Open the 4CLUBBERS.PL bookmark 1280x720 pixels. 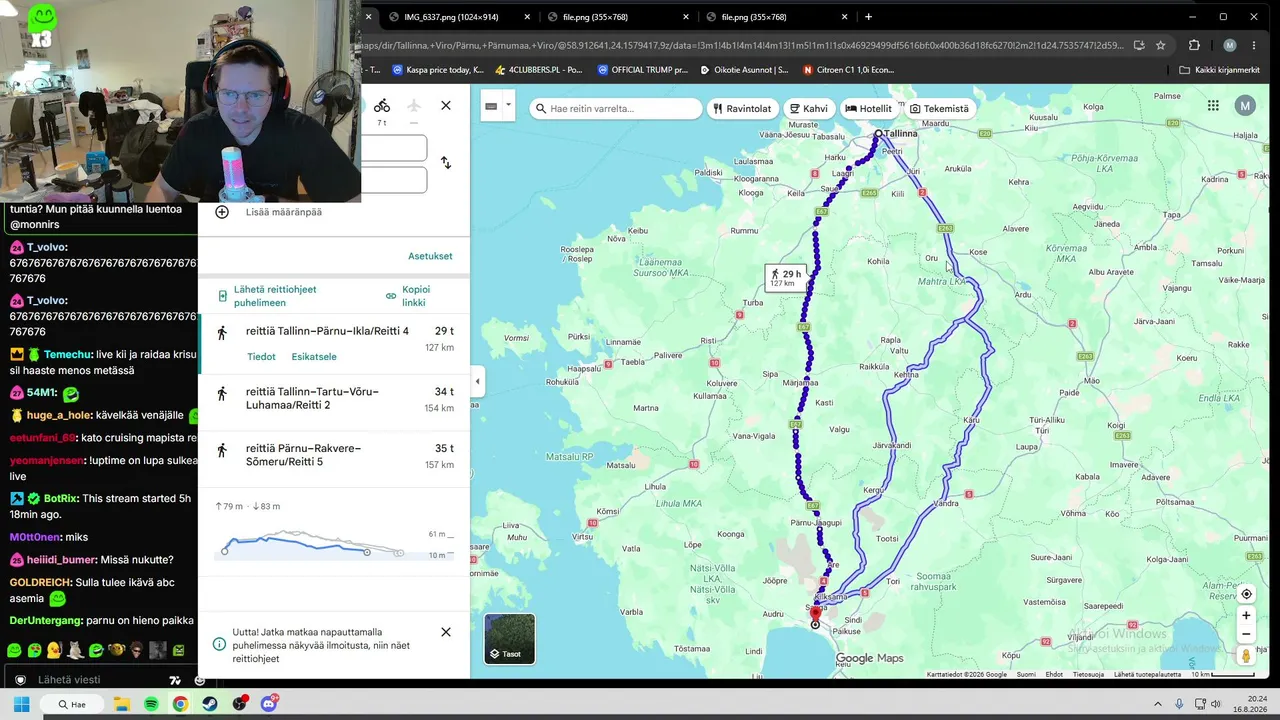[x=539, y=70]
